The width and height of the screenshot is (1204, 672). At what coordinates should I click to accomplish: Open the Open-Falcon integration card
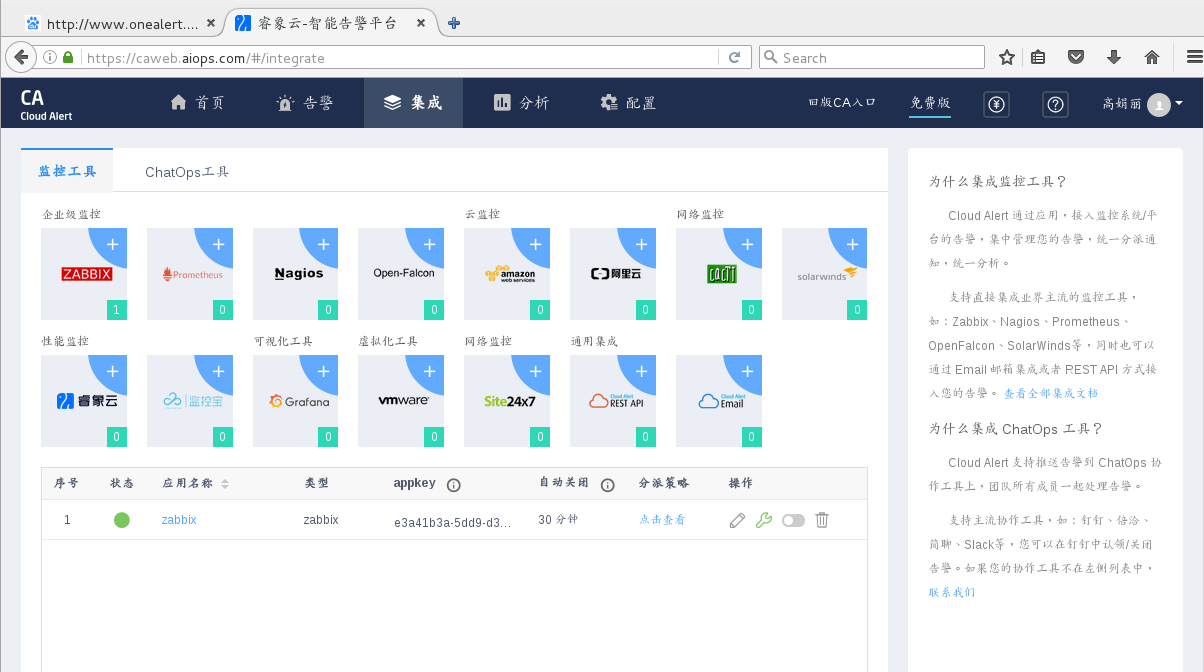tap(401, 274)
